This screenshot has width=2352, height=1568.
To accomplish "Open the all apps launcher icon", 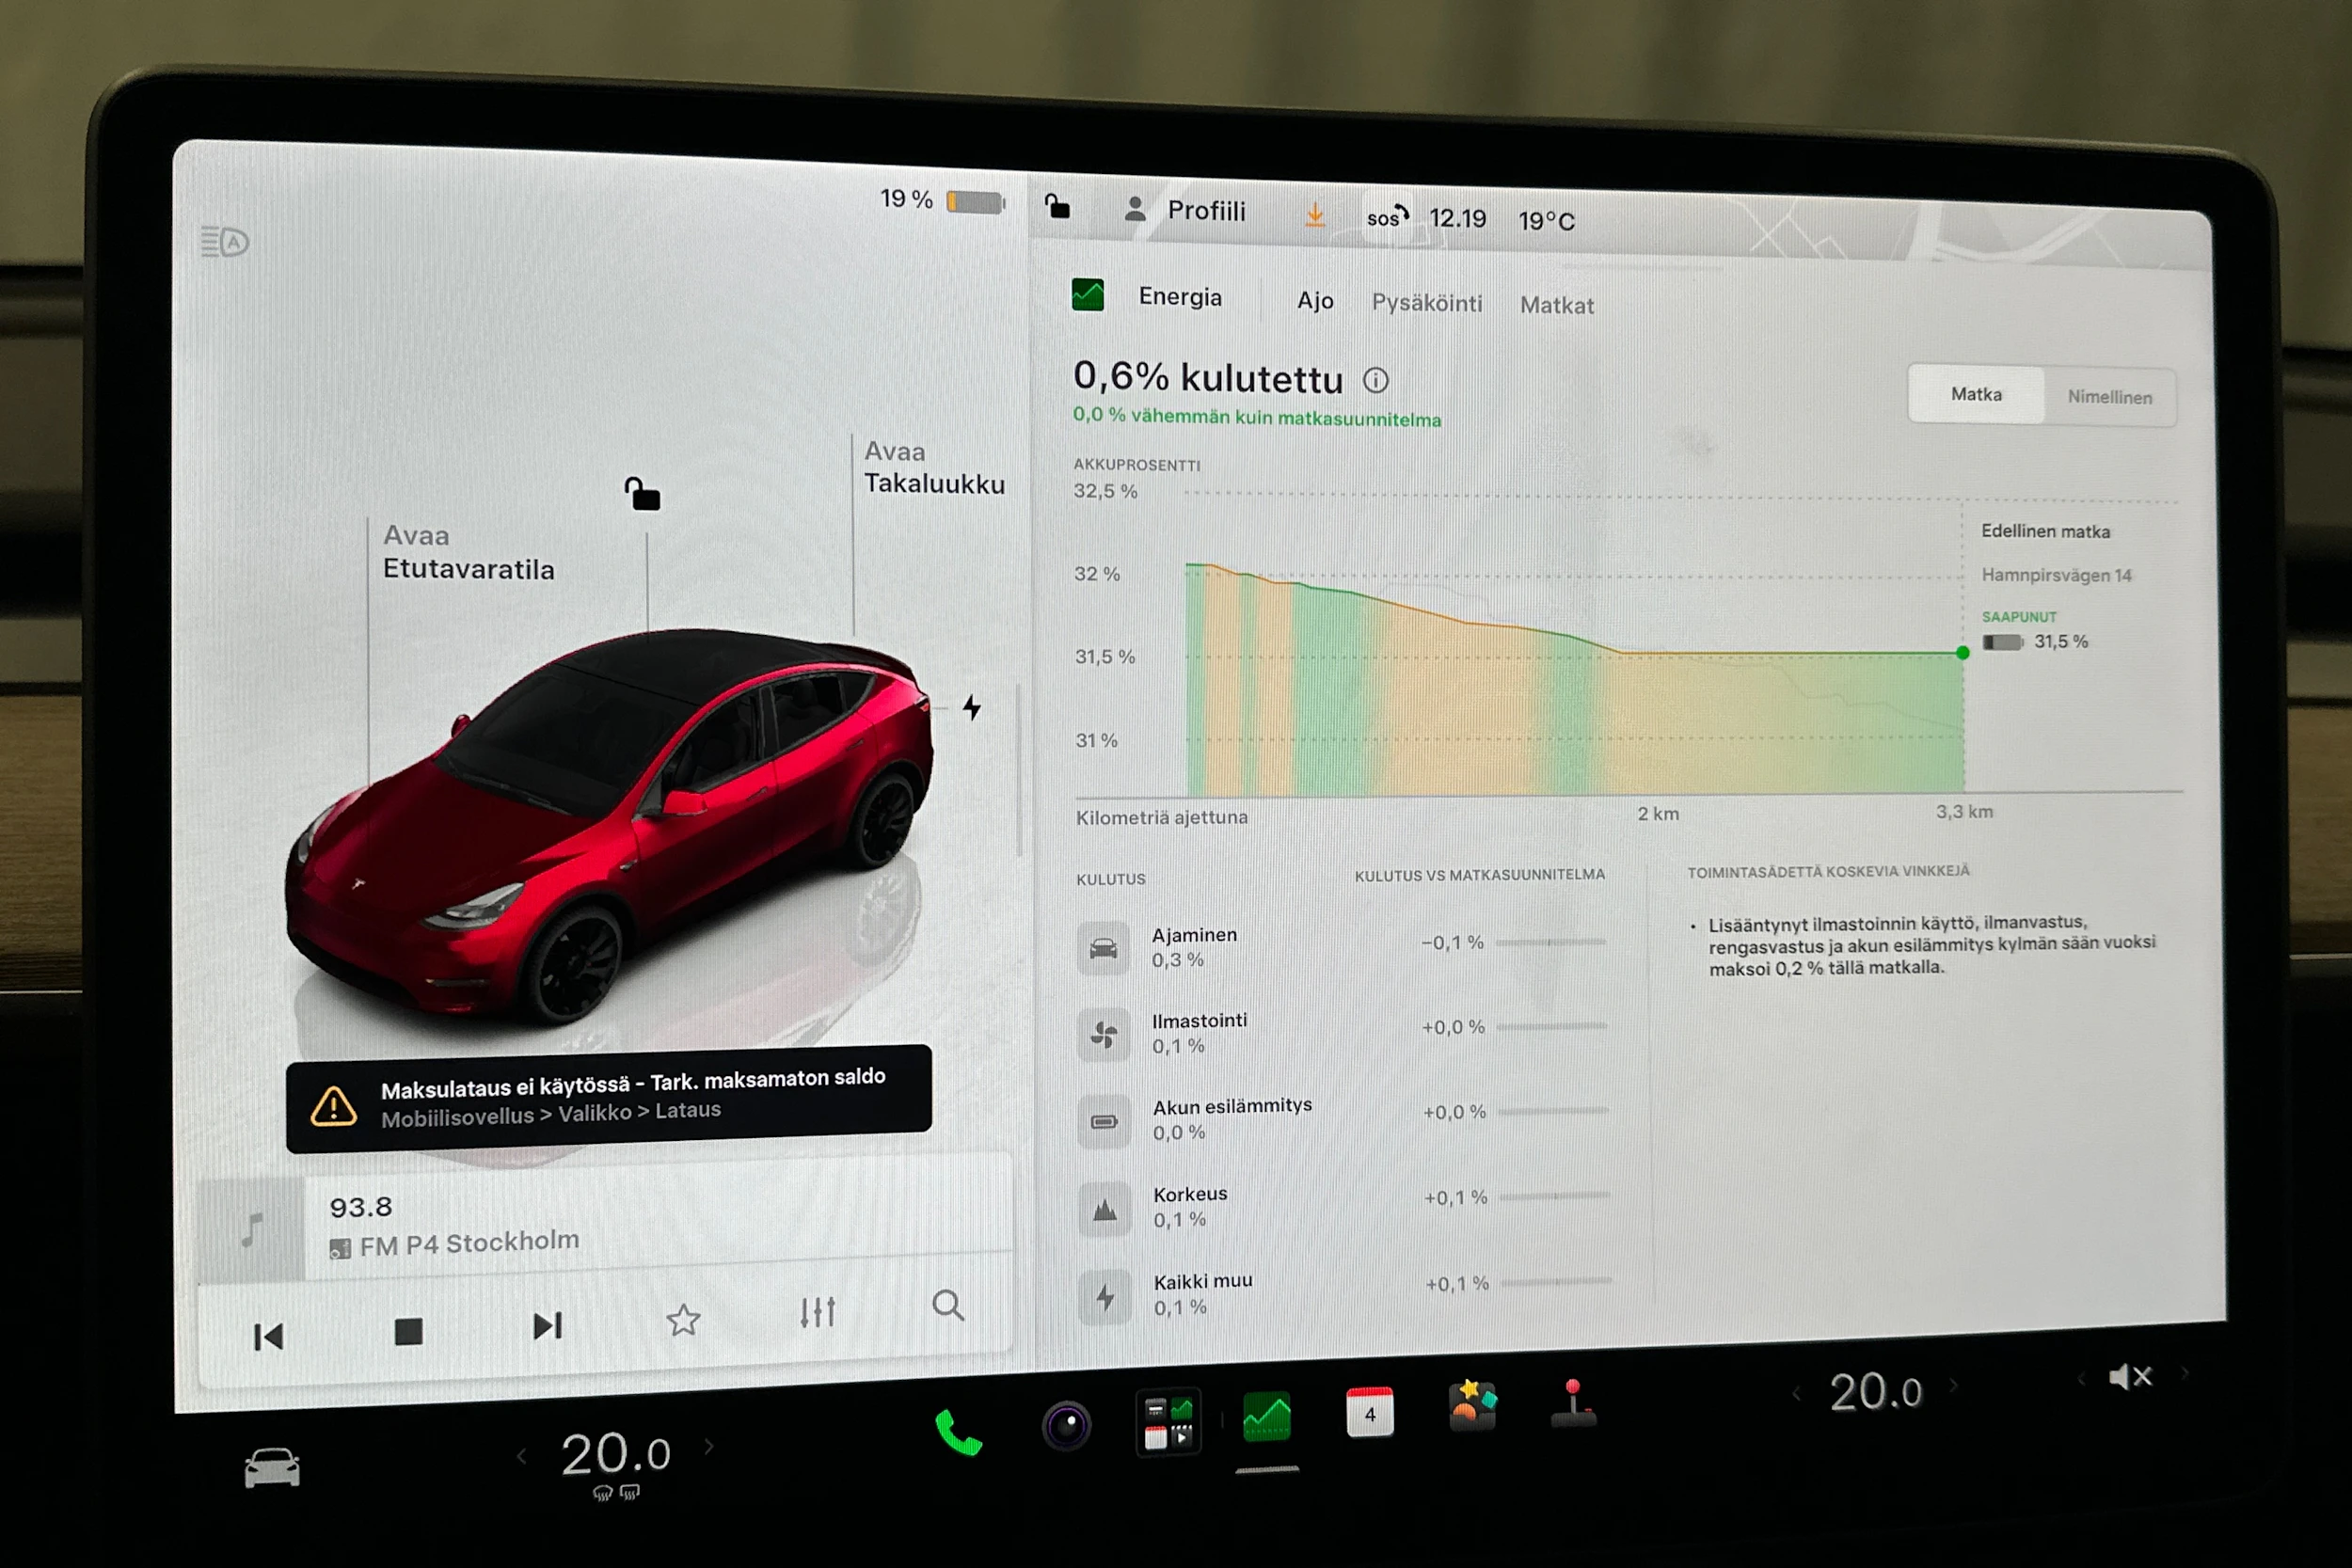I will [x=1168, y=1422].
